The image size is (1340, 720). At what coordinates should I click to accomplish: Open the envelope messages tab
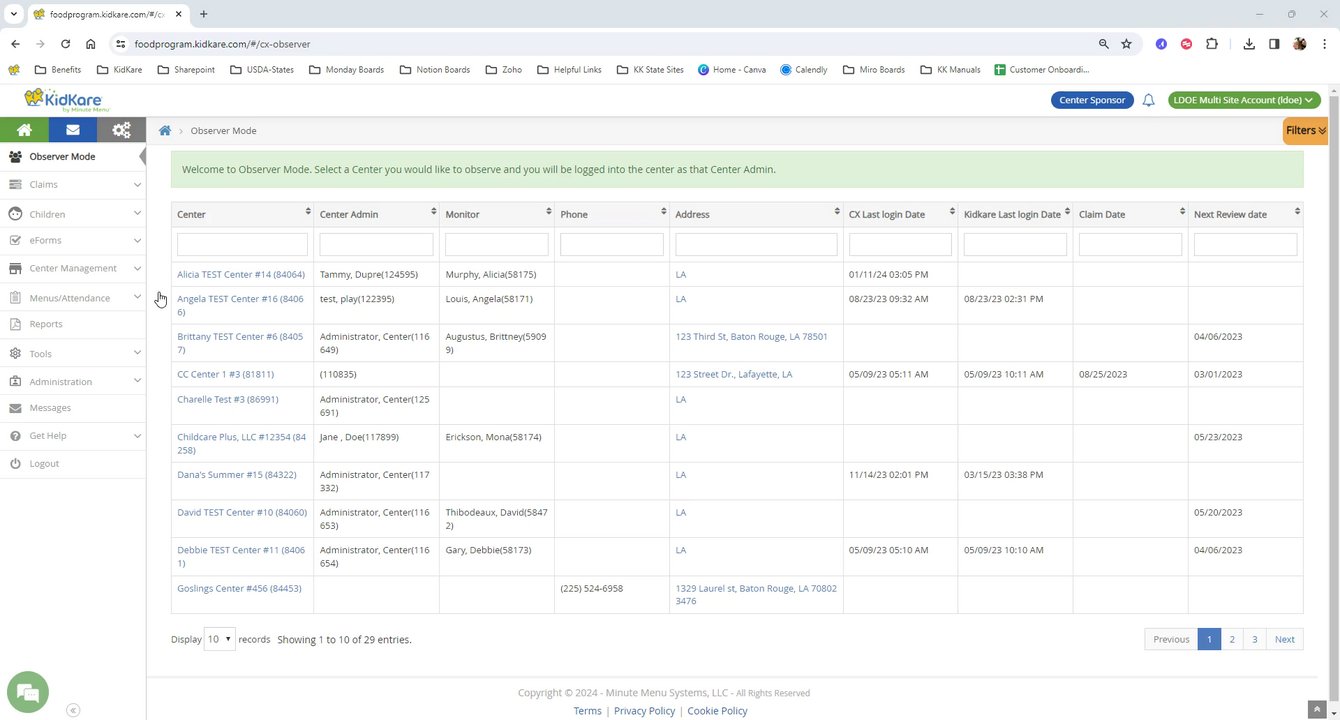tap(72, 130)
